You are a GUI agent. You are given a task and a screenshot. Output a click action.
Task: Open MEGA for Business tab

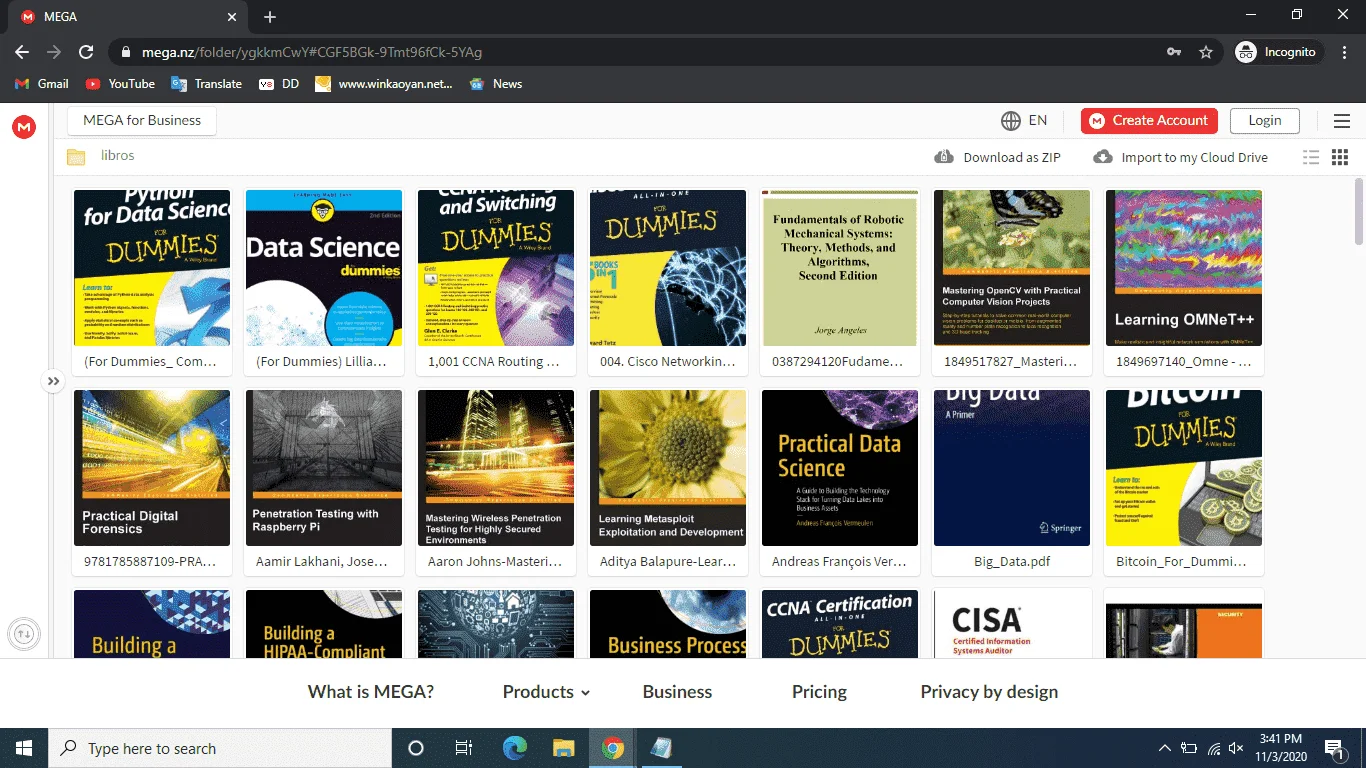coord(142,121)
